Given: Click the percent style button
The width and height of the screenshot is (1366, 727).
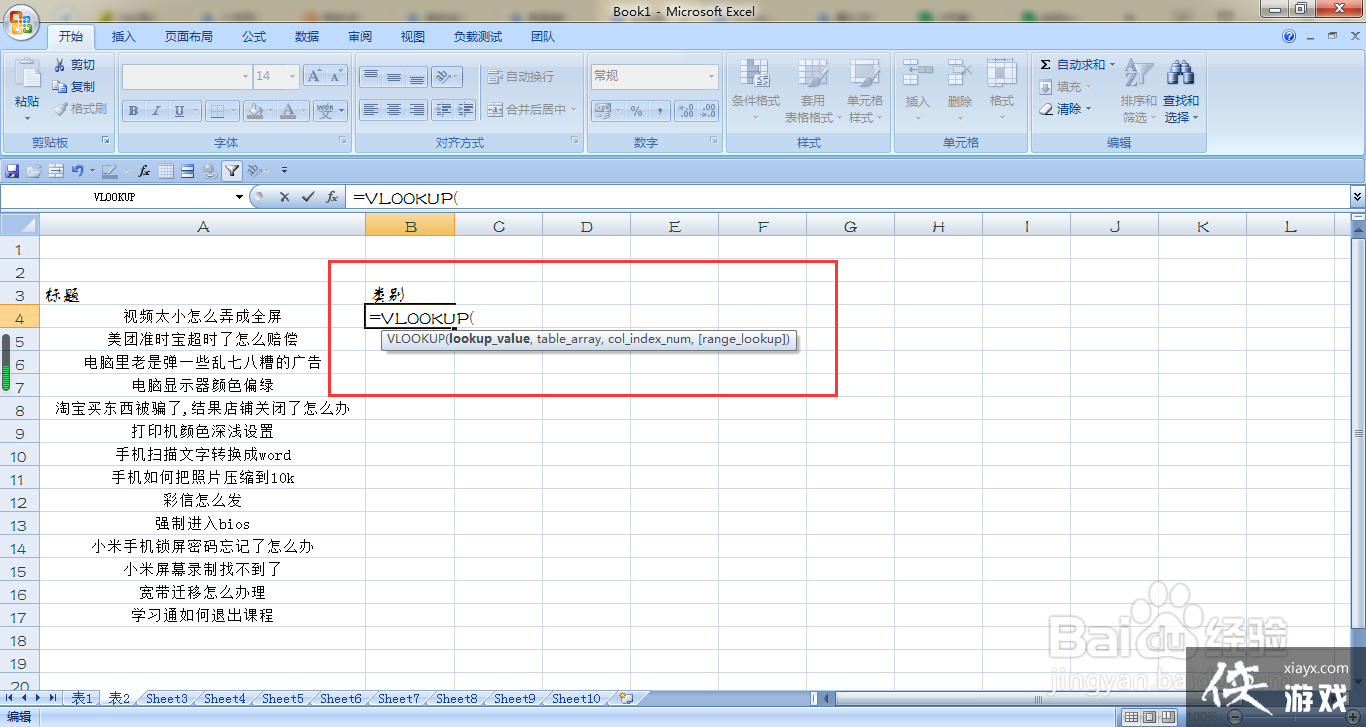Looking at the screenshot, I should pos(635,110).
